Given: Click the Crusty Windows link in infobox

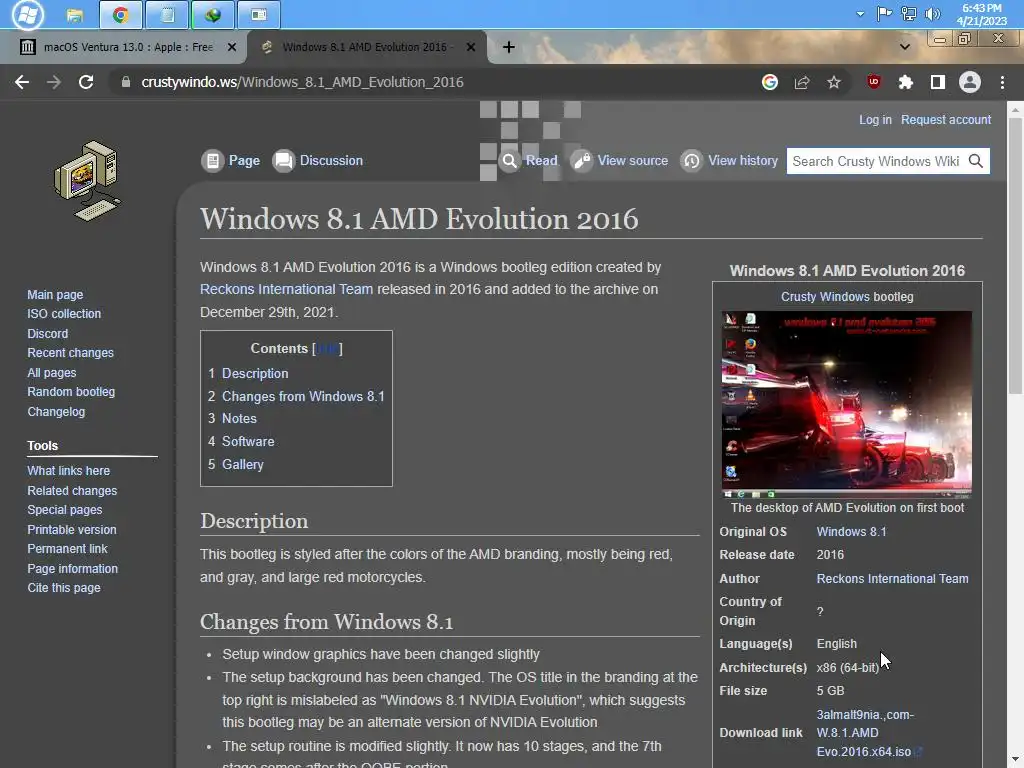Looking at the screenshot, I should (825, 296).
